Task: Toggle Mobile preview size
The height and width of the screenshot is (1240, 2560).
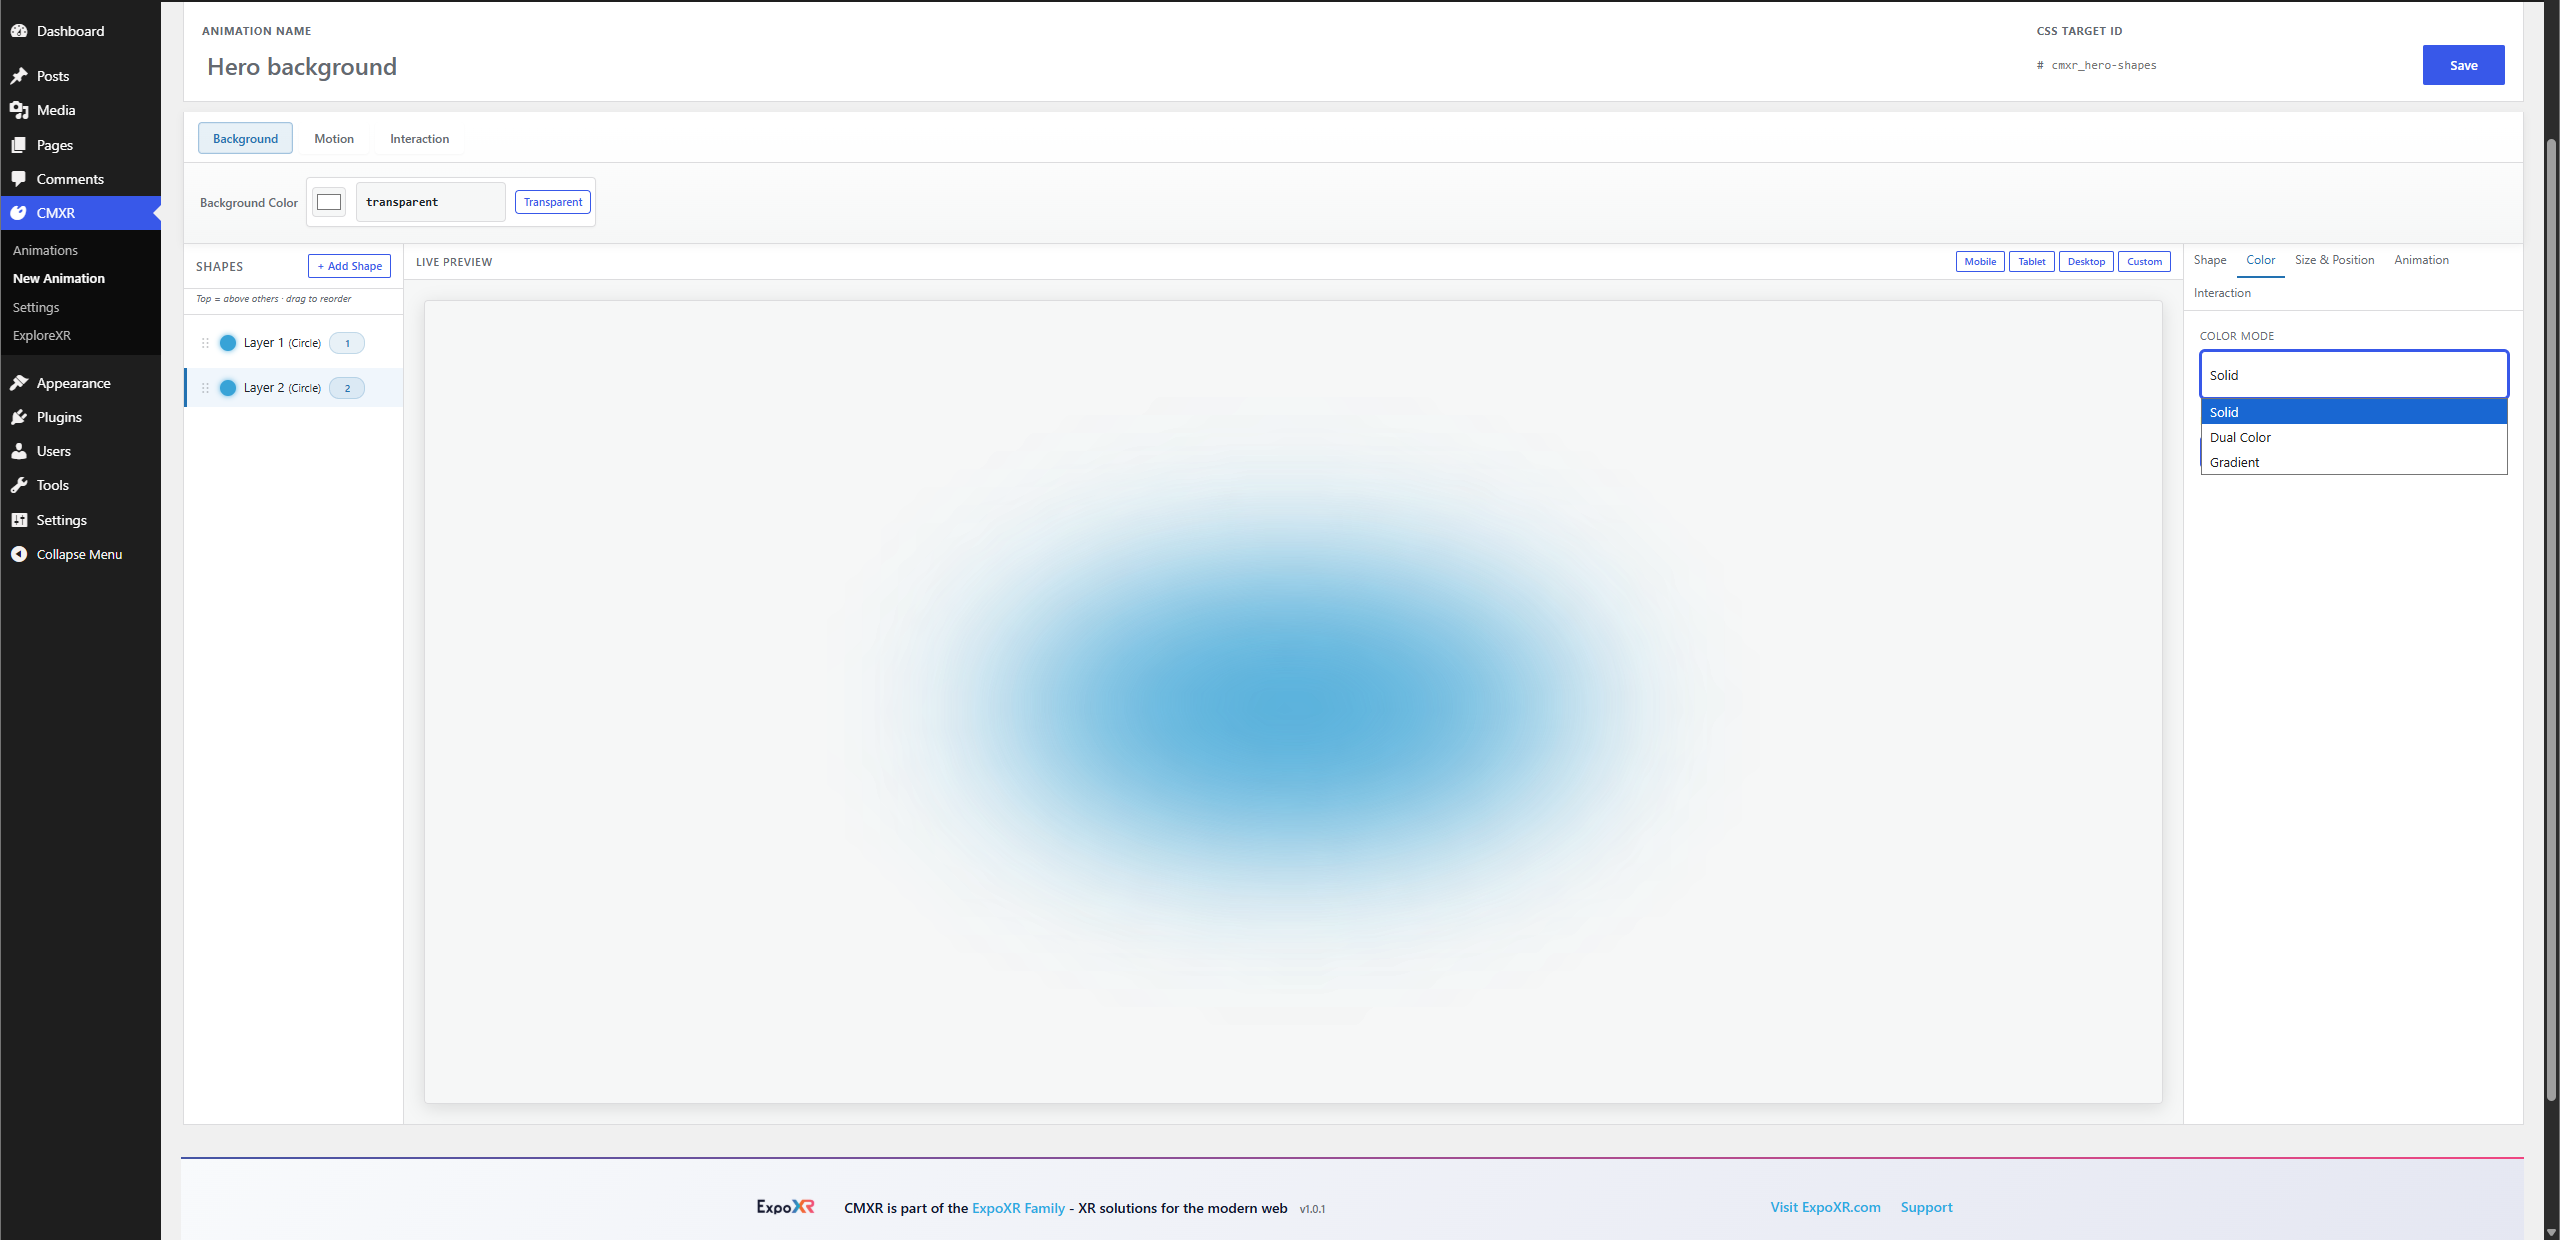Action: tap(1980, 262)
